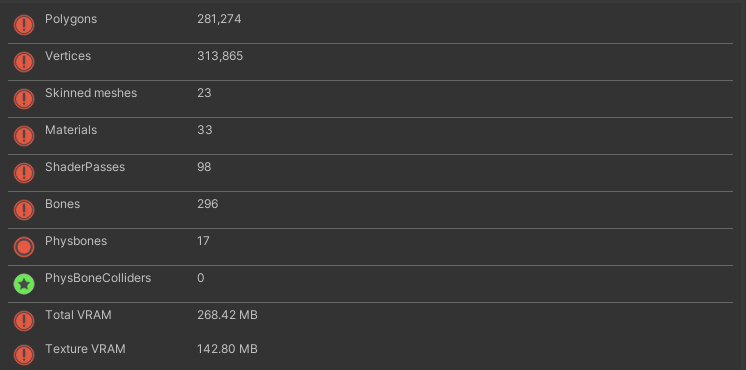Select the Polygons label
Screen dimensions: 746x370
(x=71, y=19)
